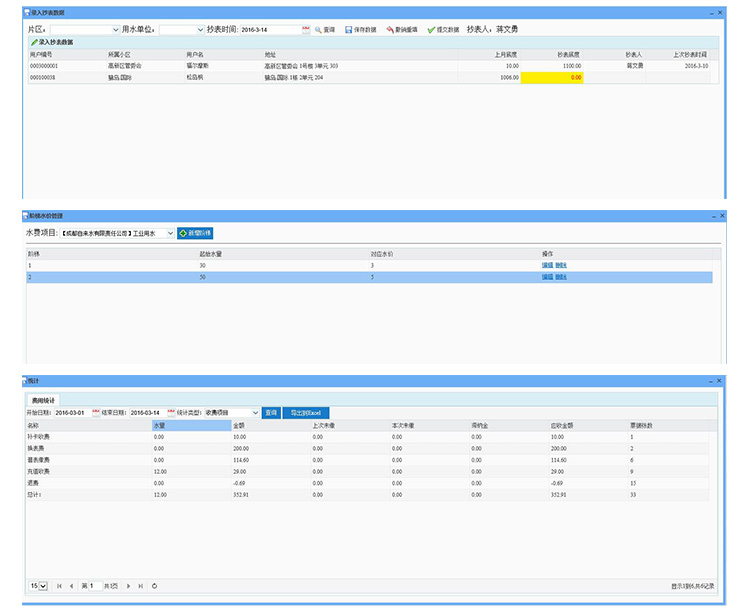
Task: Click the 应收金额 column header
Action: pyautogui.click(x=562, y=425)
